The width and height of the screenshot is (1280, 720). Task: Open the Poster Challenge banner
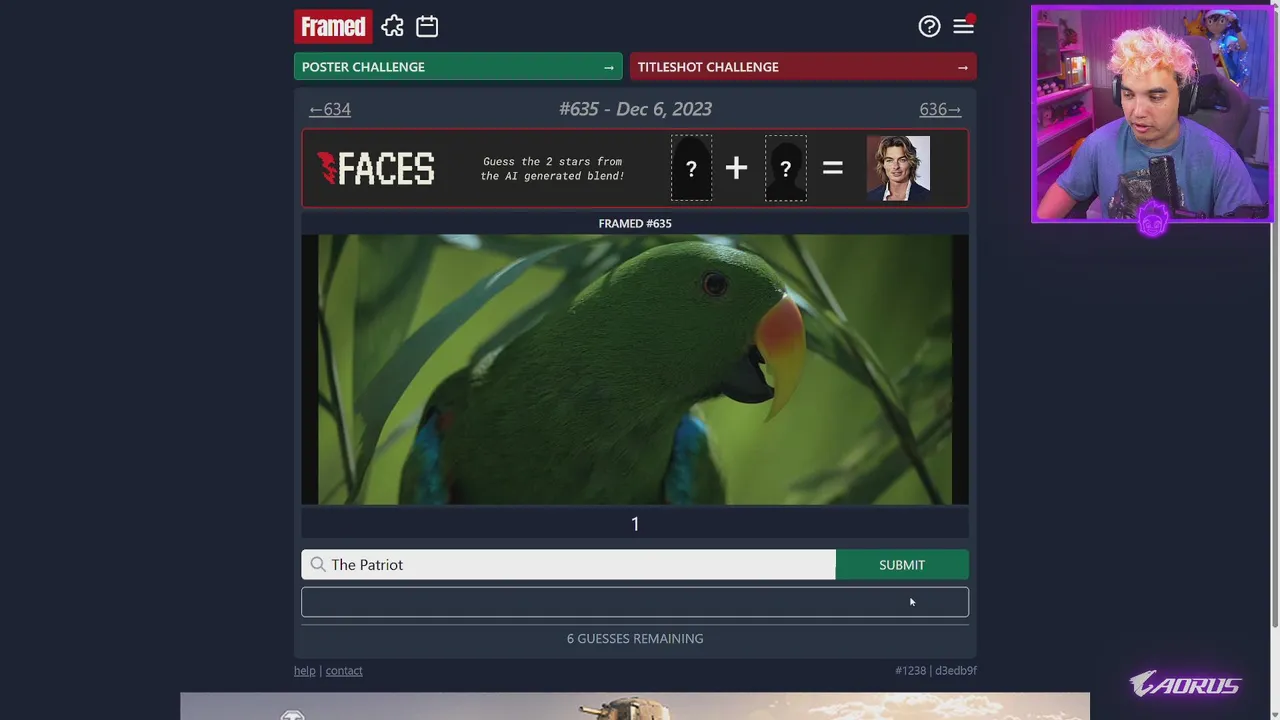(458, 67)
